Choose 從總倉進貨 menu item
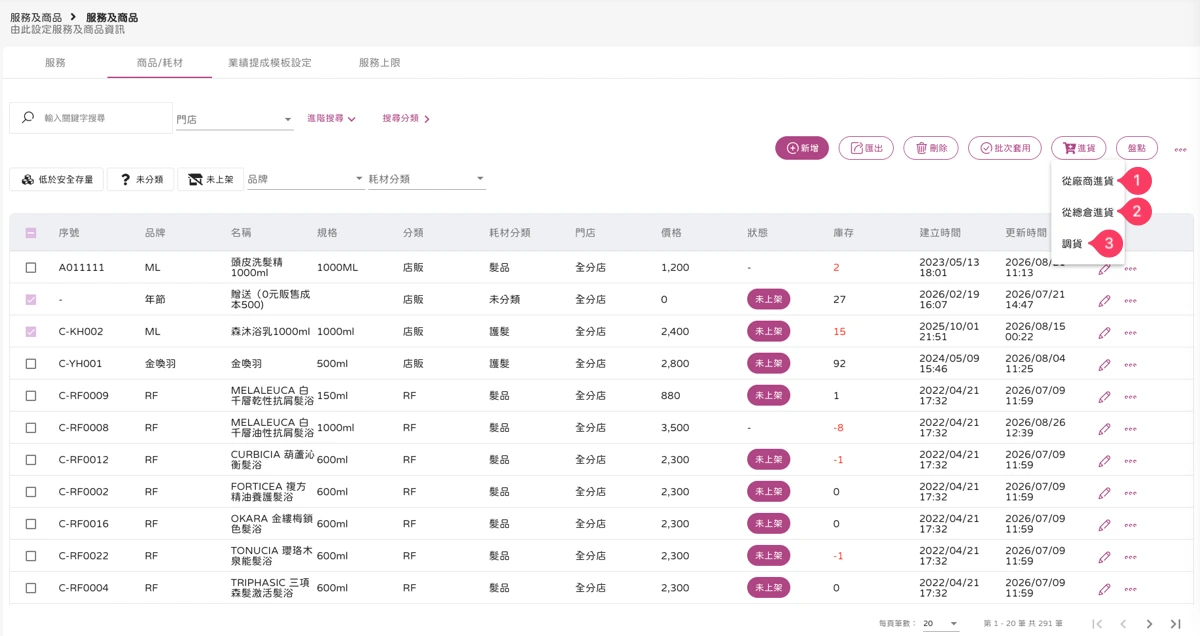 [1088, 212]
